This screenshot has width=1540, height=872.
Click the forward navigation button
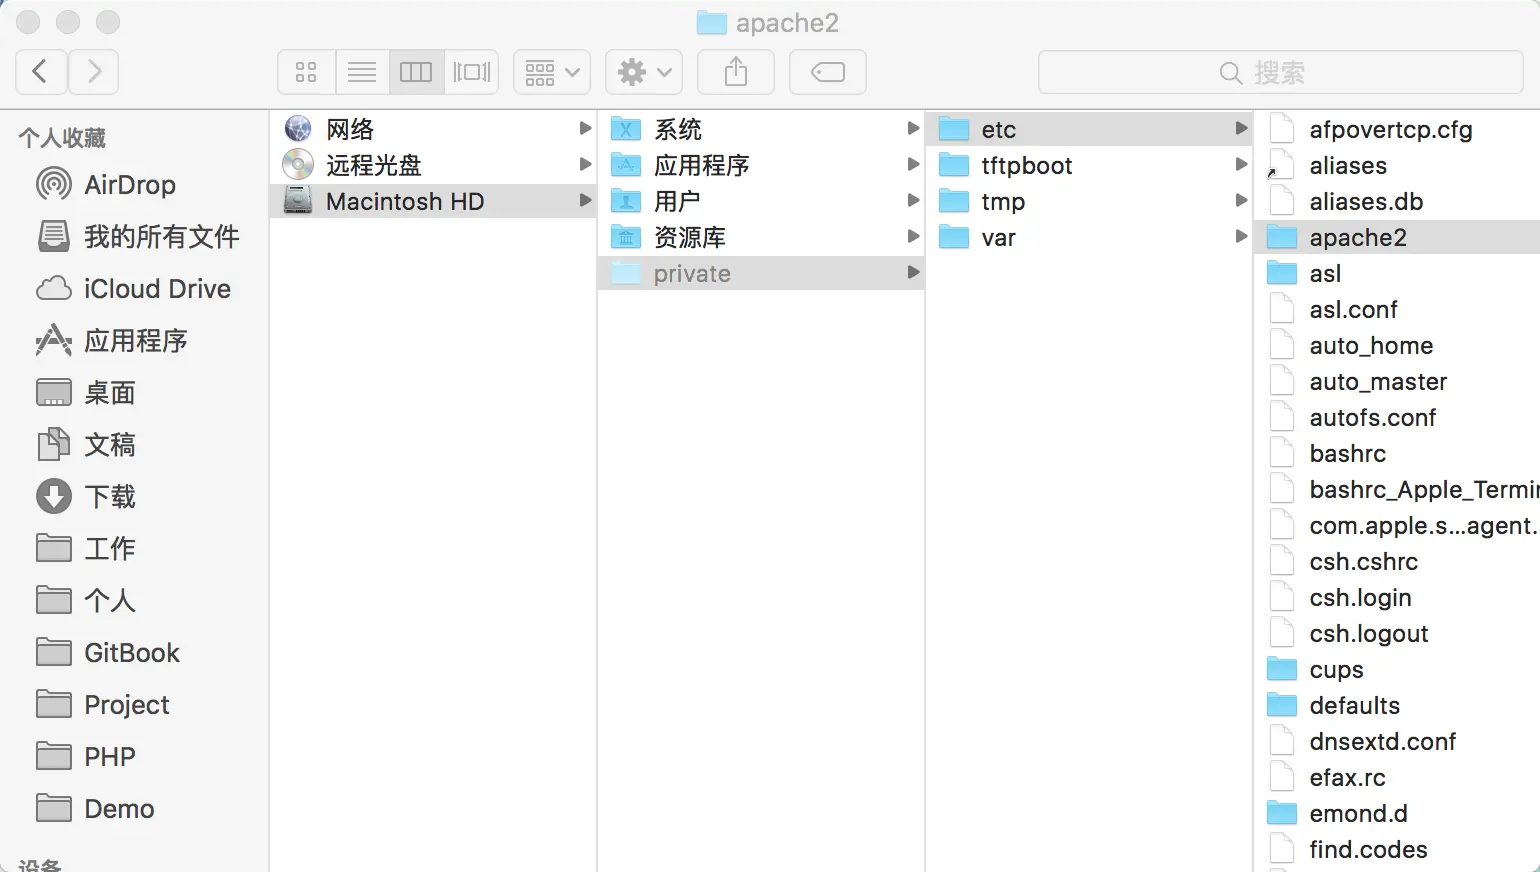tap(93, 71)
